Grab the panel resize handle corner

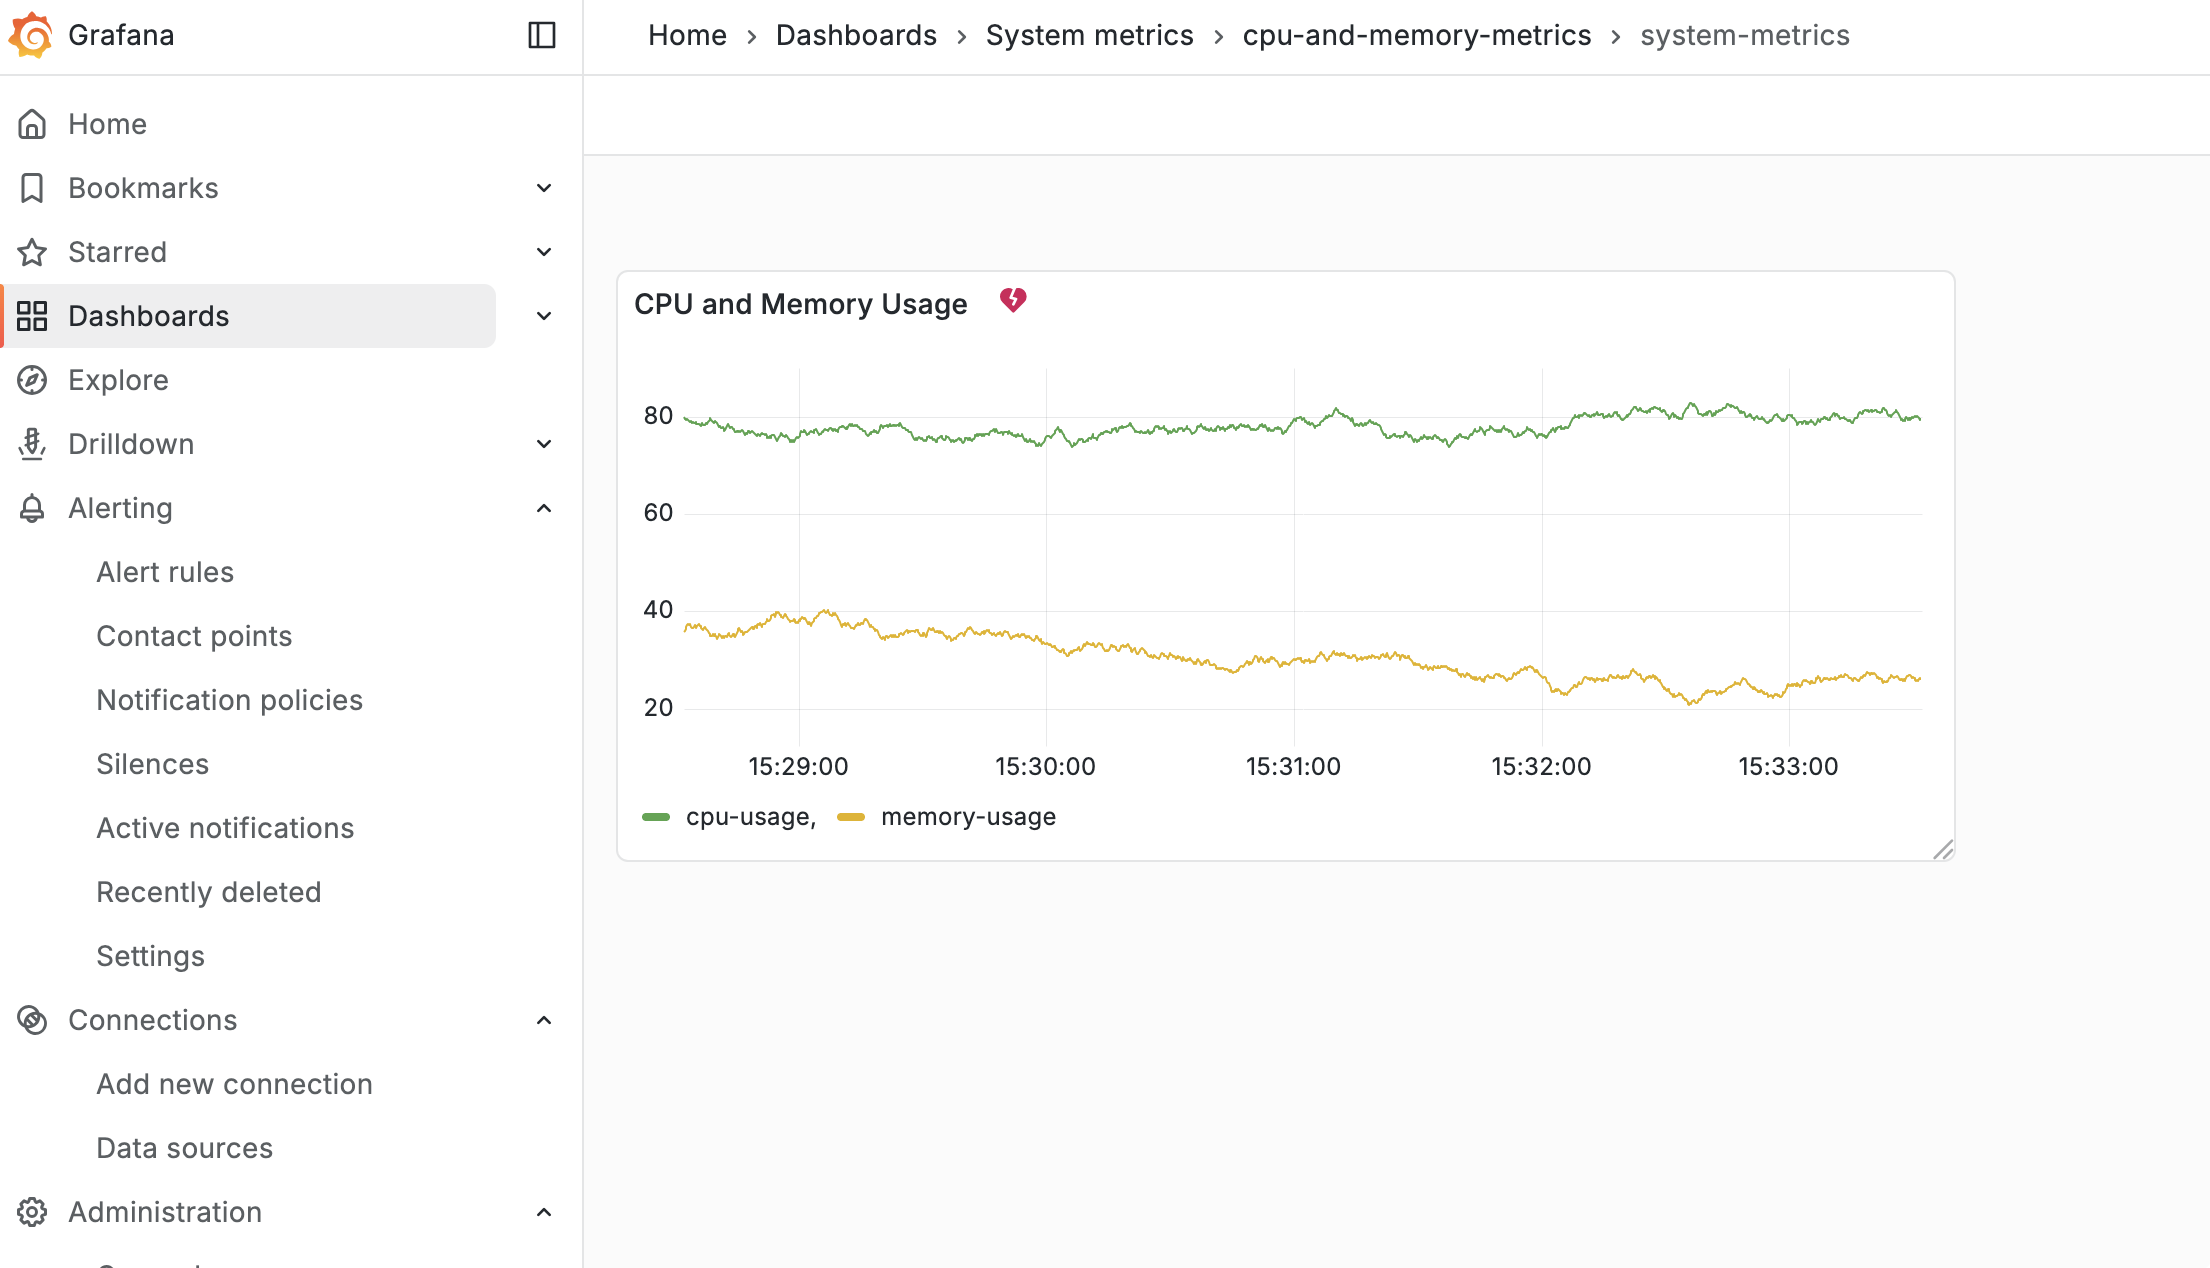point(1943,850)
